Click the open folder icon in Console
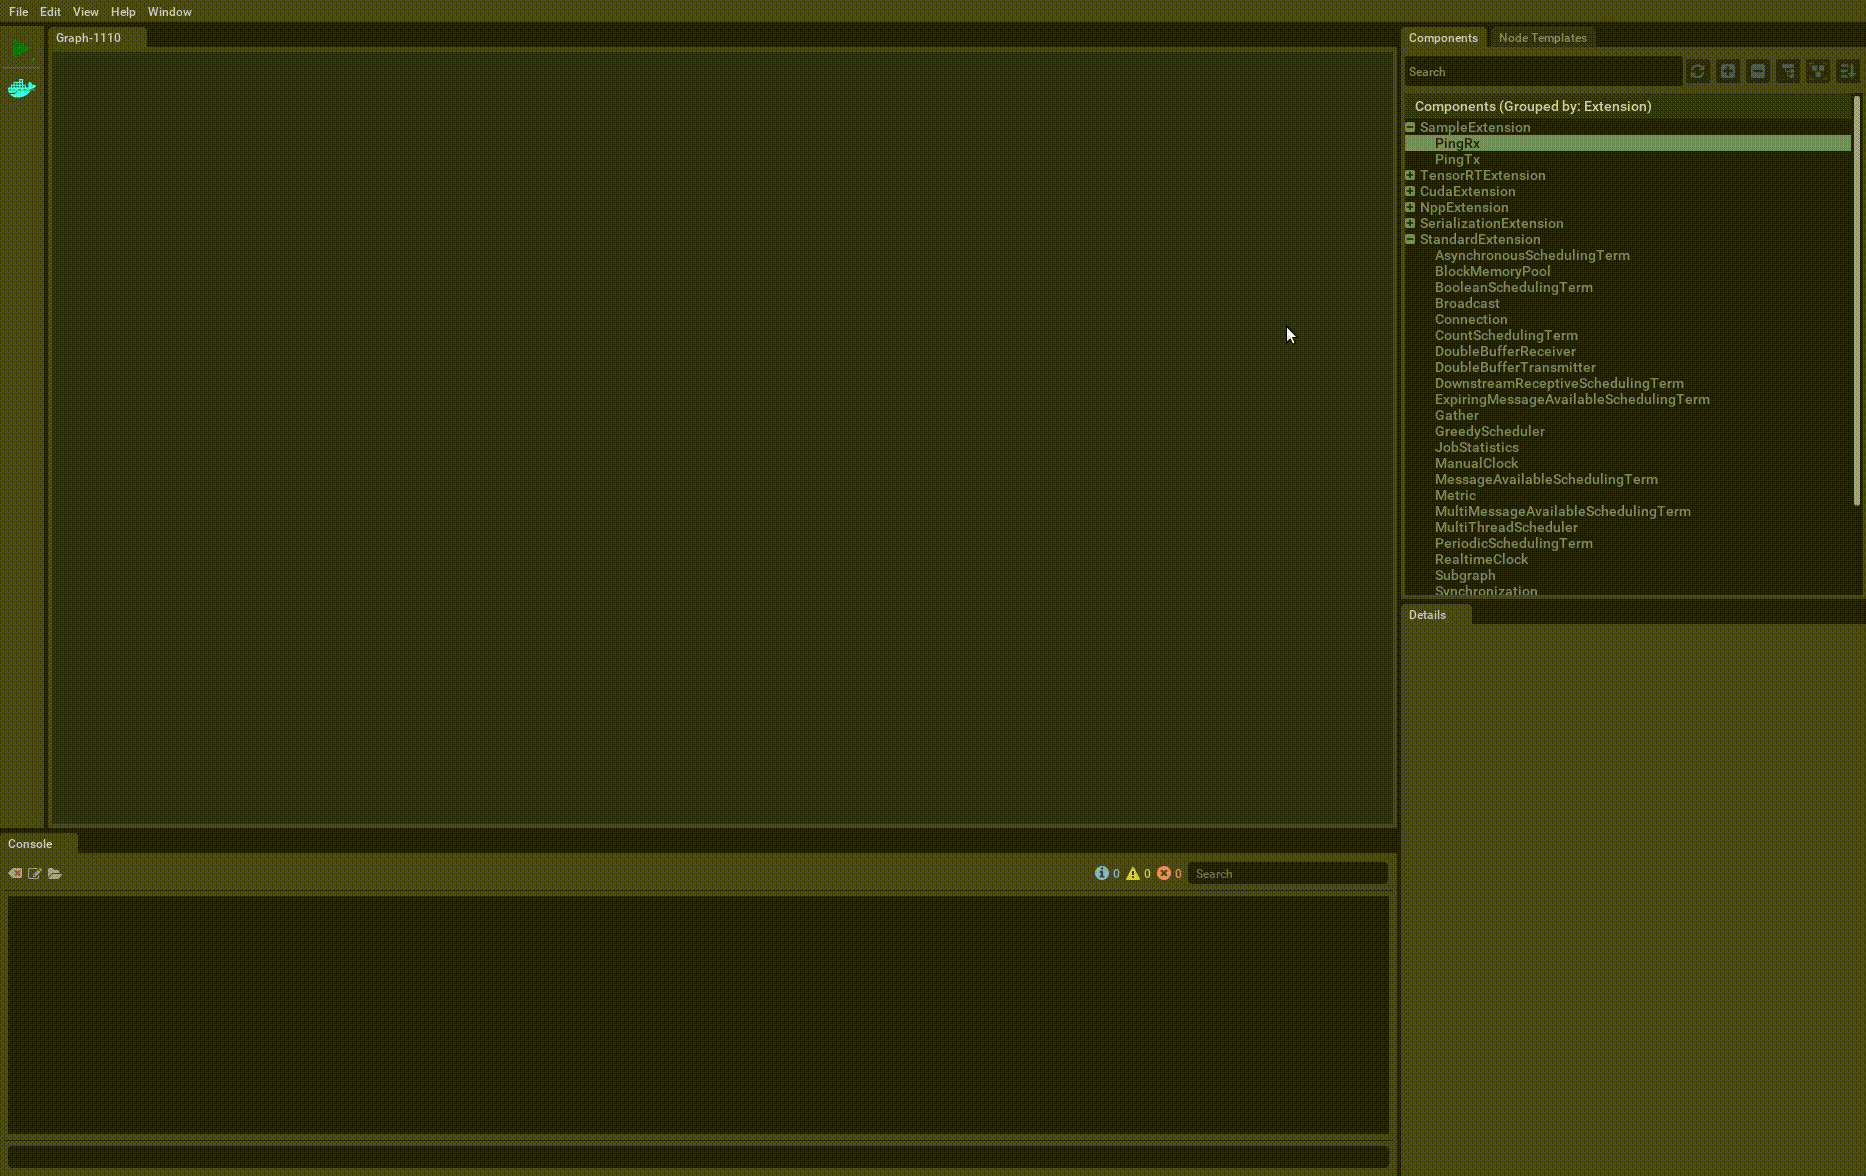This screenshot has width=1866, height=1176. (x=55, y=874)
